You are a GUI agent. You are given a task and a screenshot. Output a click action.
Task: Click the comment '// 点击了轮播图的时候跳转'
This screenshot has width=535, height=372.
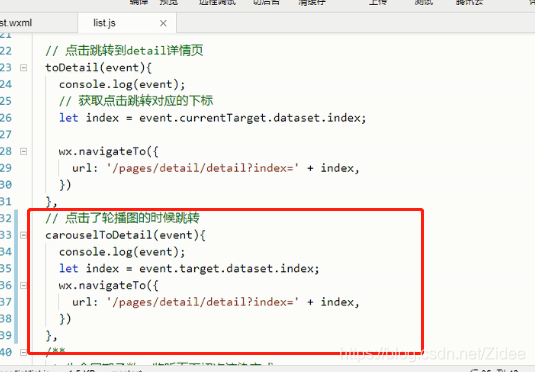[x=122, y=218]
